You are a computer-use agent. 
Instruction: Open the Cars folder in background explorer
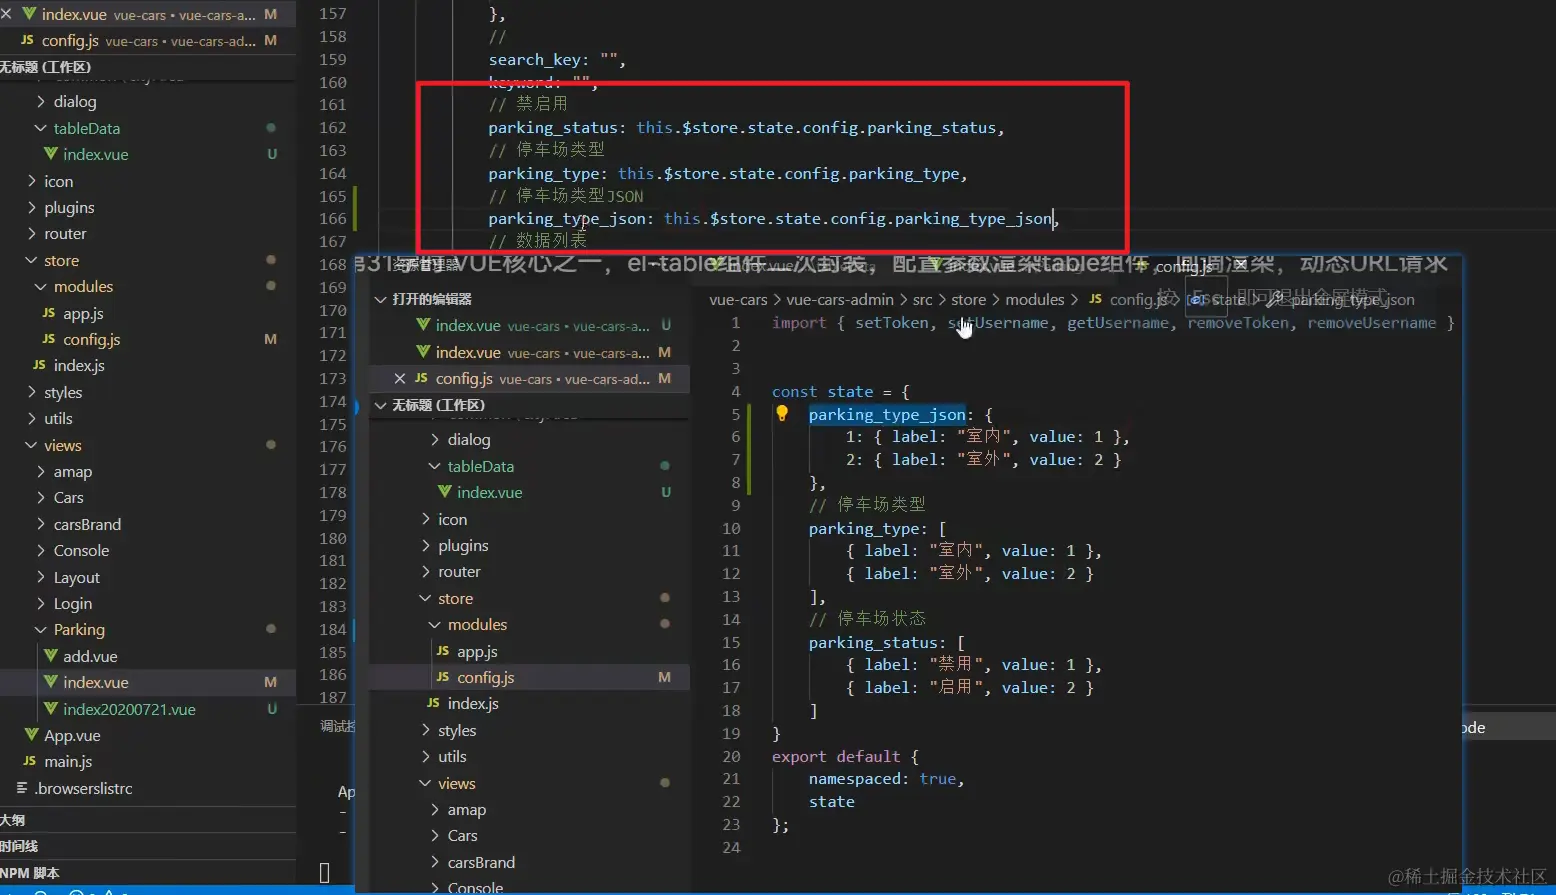click(x=69, y=497)
